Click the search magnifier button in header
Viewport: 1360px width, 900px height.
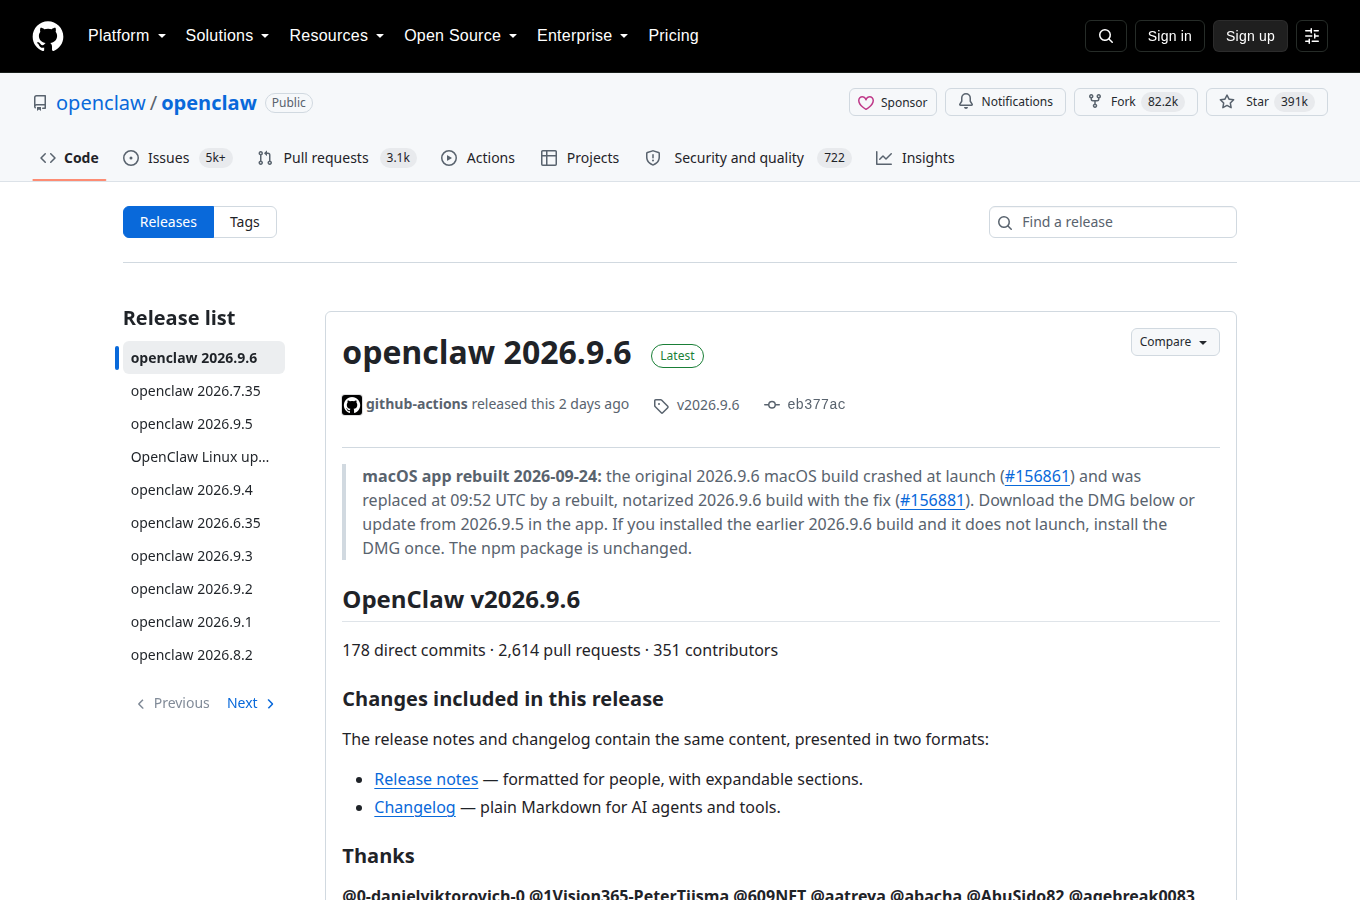tap(1106, 36)
